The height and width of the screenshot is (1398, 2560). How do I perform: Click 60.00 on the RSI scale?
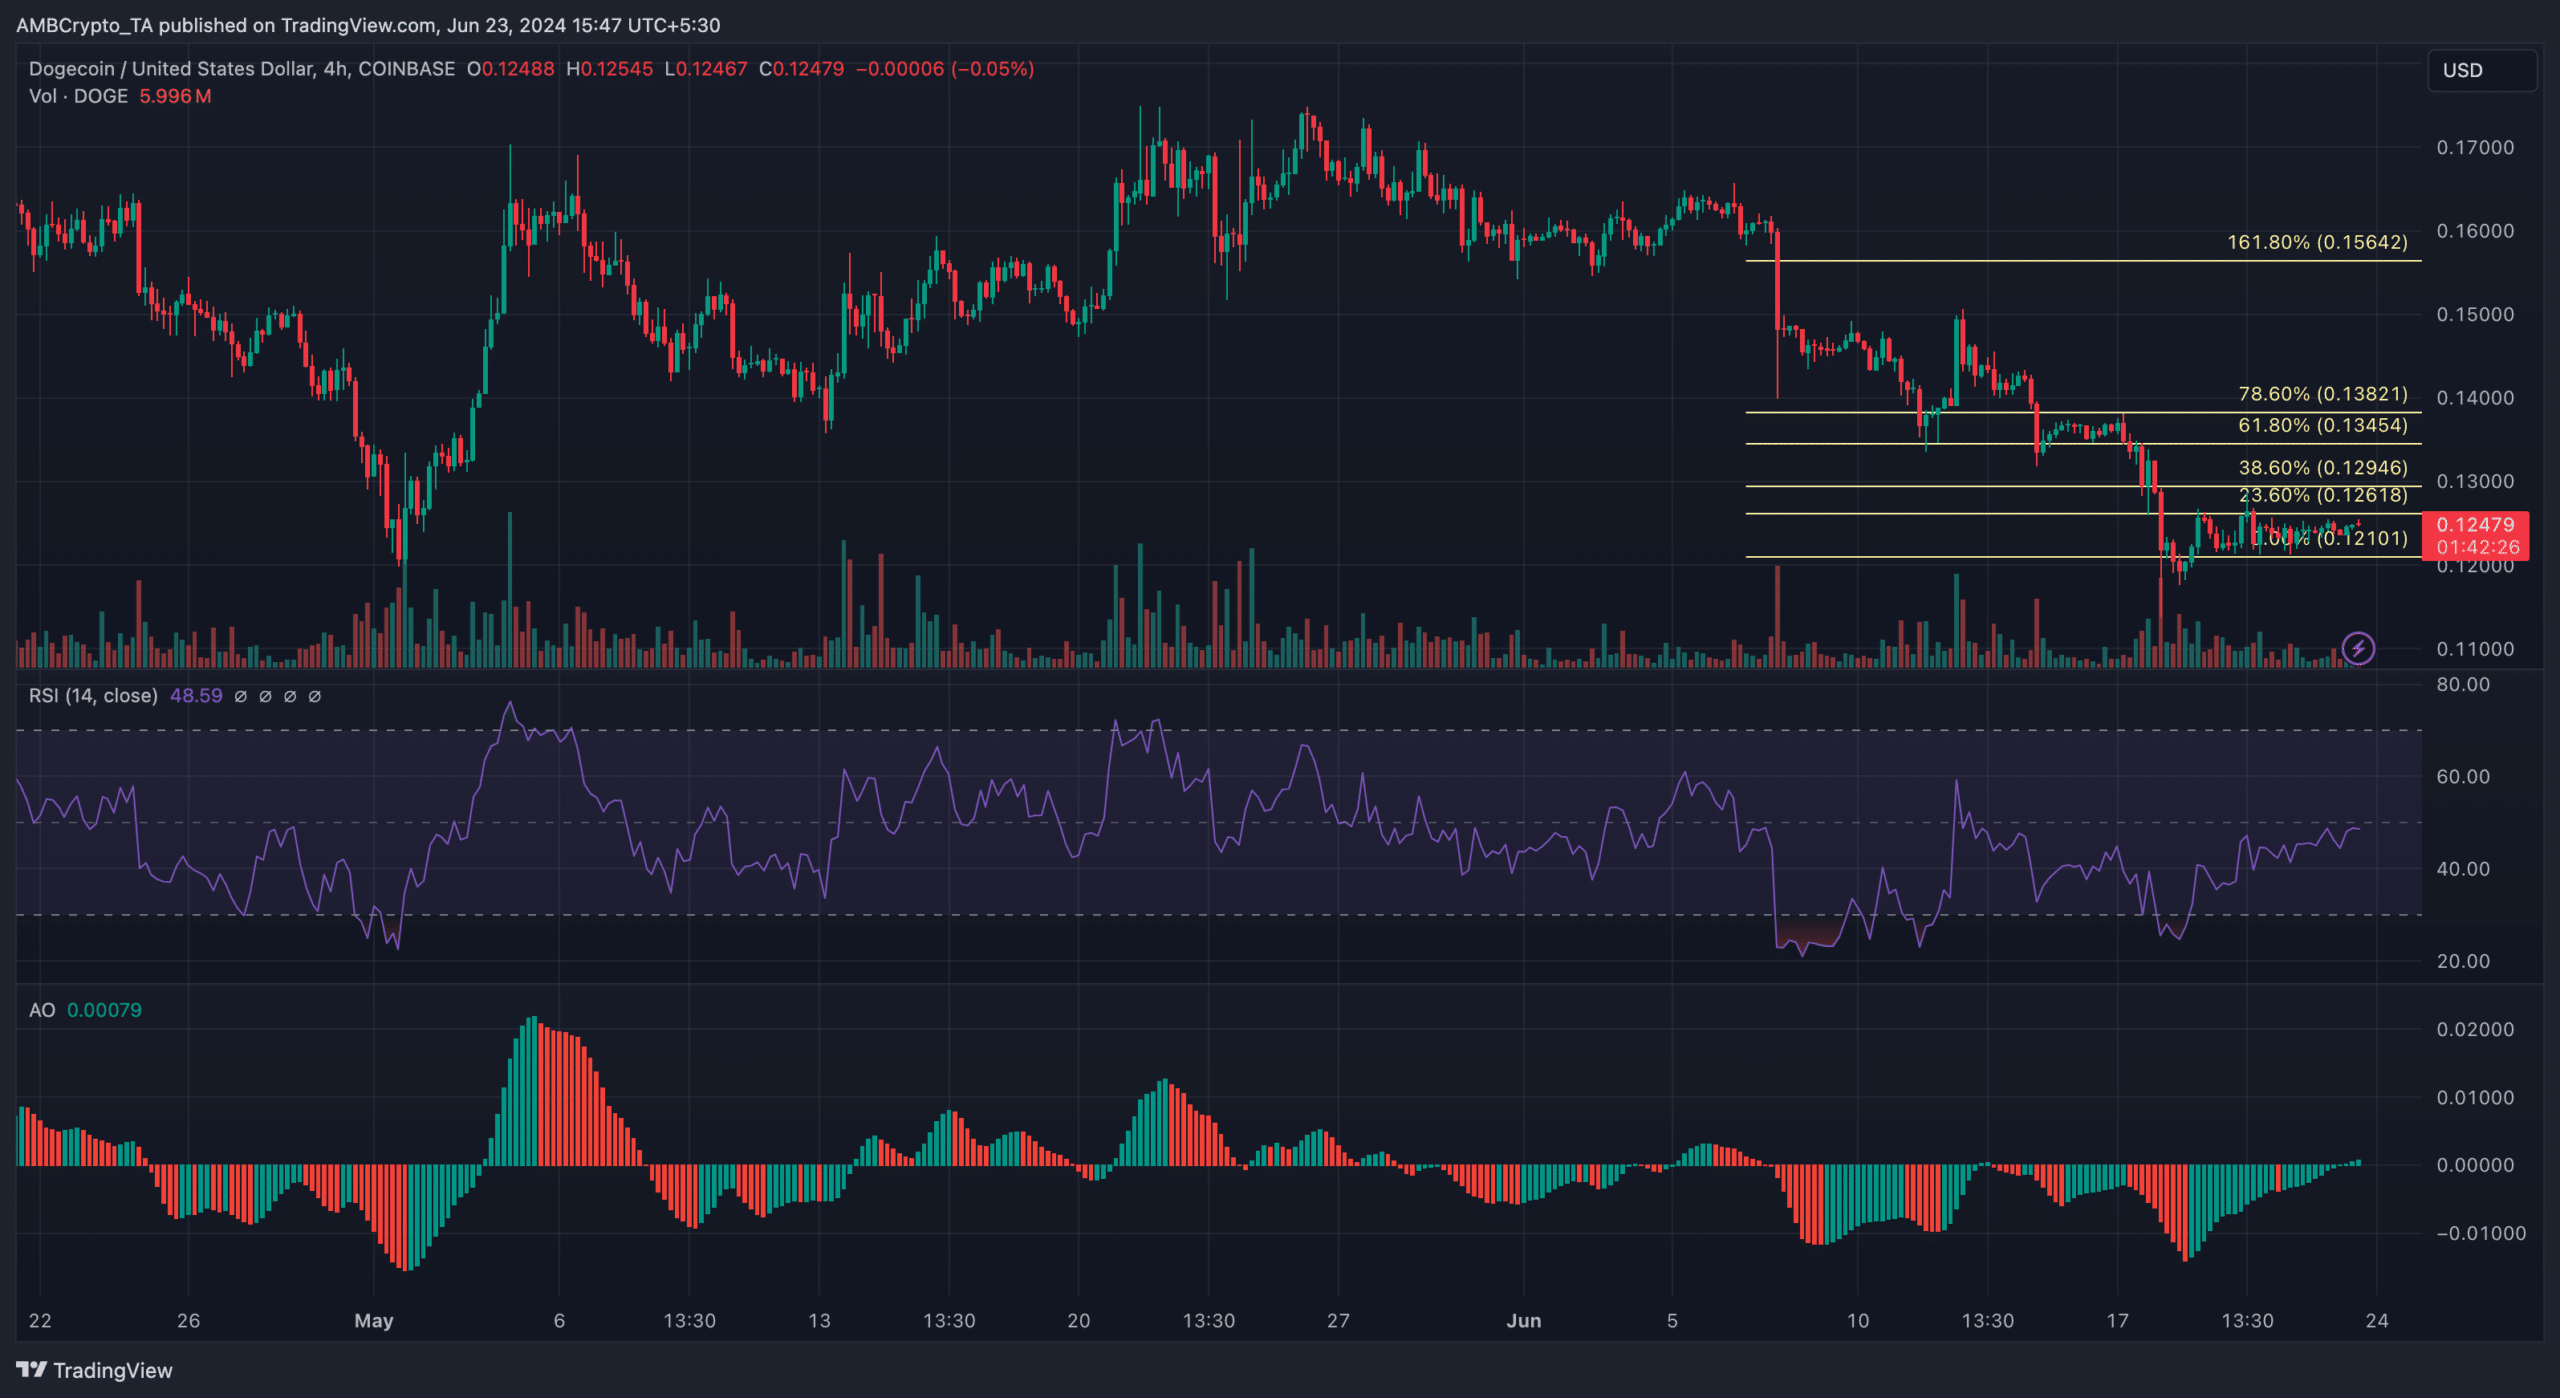pos(2463,777)
